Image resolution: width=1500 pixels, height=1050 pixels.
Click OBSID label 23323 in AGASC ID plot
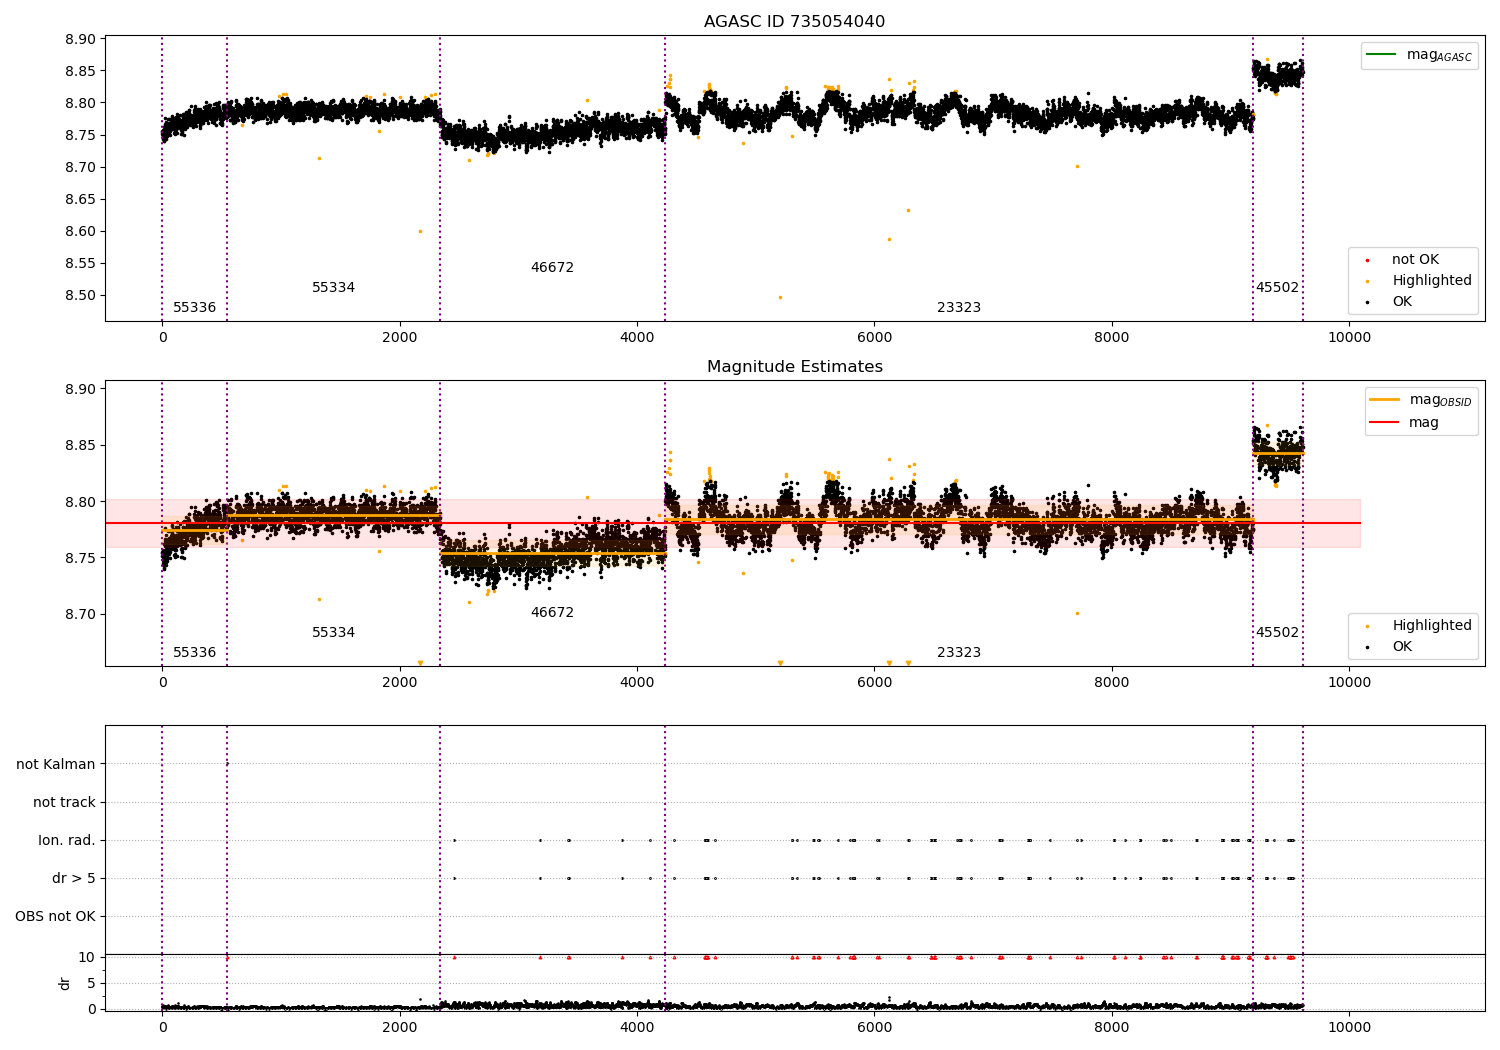959,308
